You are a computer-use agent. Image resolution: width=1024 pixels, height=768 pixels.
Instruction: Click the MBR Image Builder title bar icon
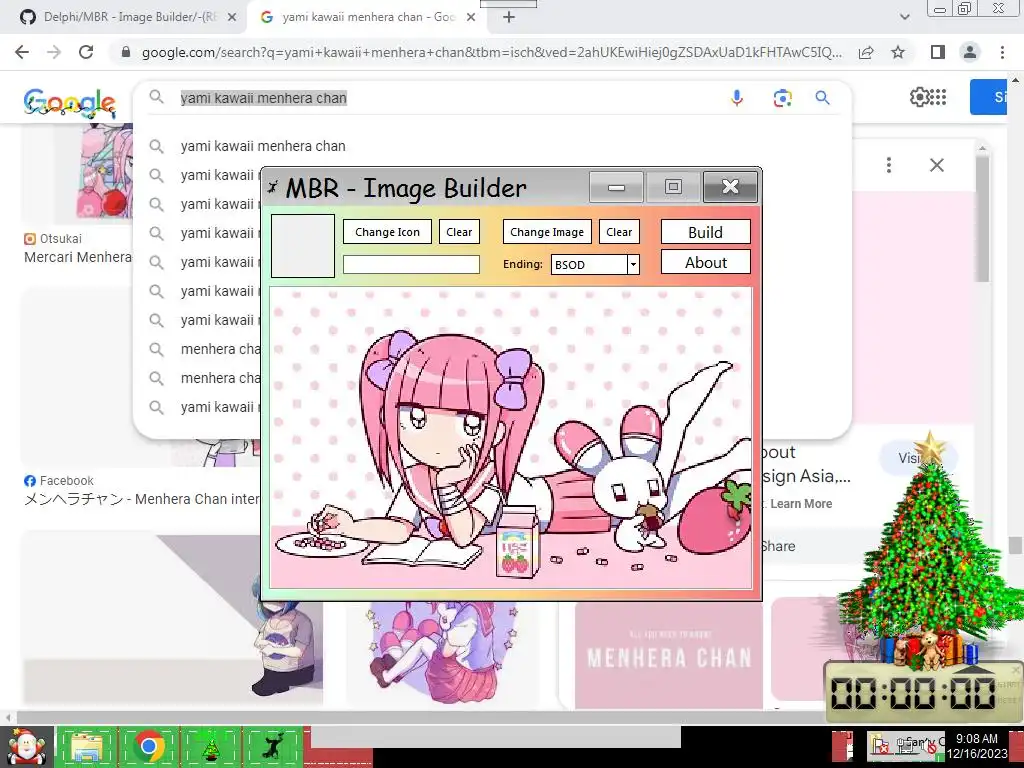click(273, 187)
